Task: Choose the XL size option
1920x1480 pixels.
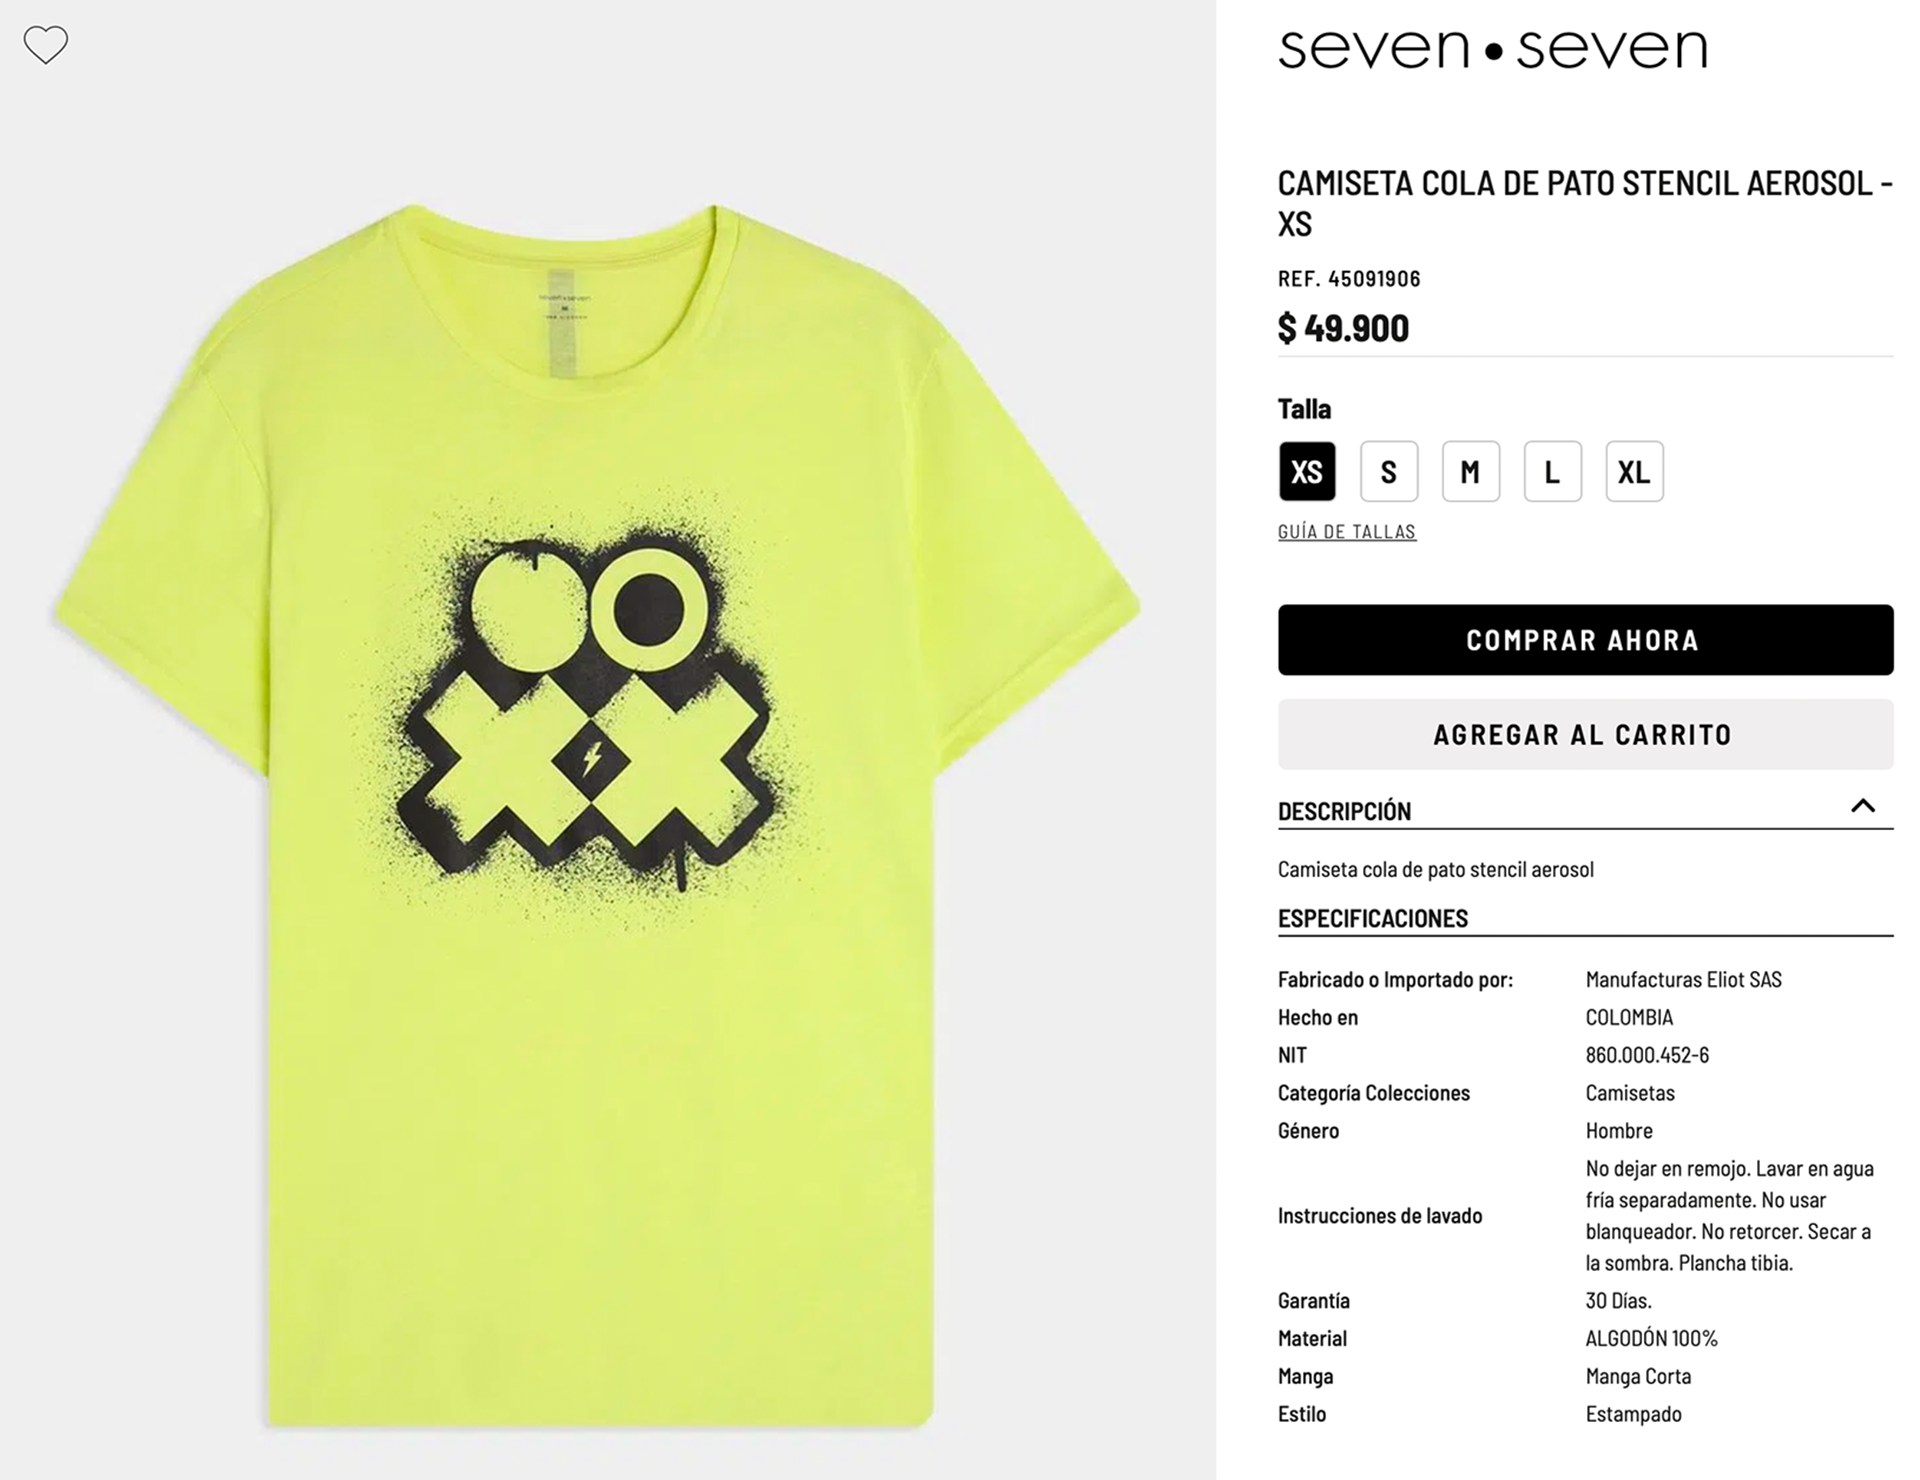Action: coord(1634,471)
